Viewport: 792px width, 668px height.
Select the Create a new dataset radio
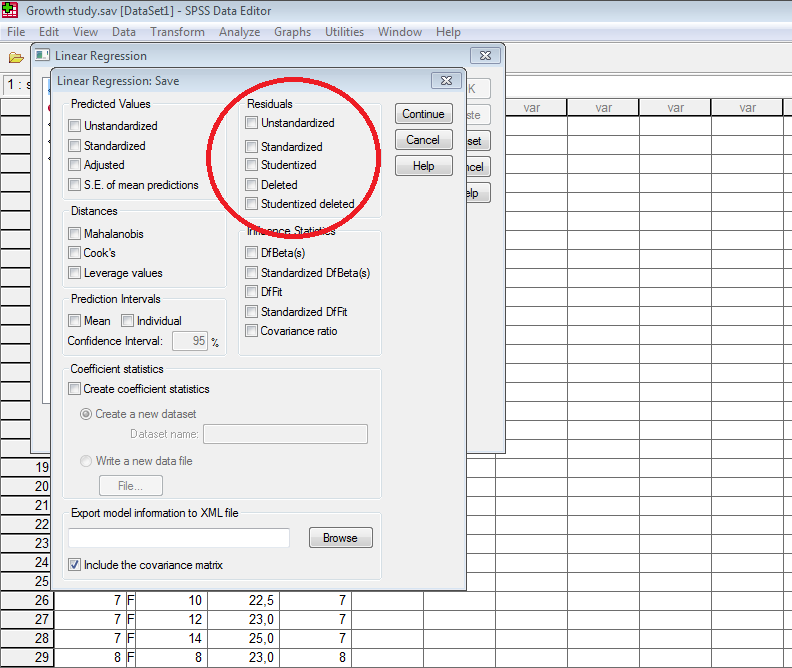click(x=86, y=414)
